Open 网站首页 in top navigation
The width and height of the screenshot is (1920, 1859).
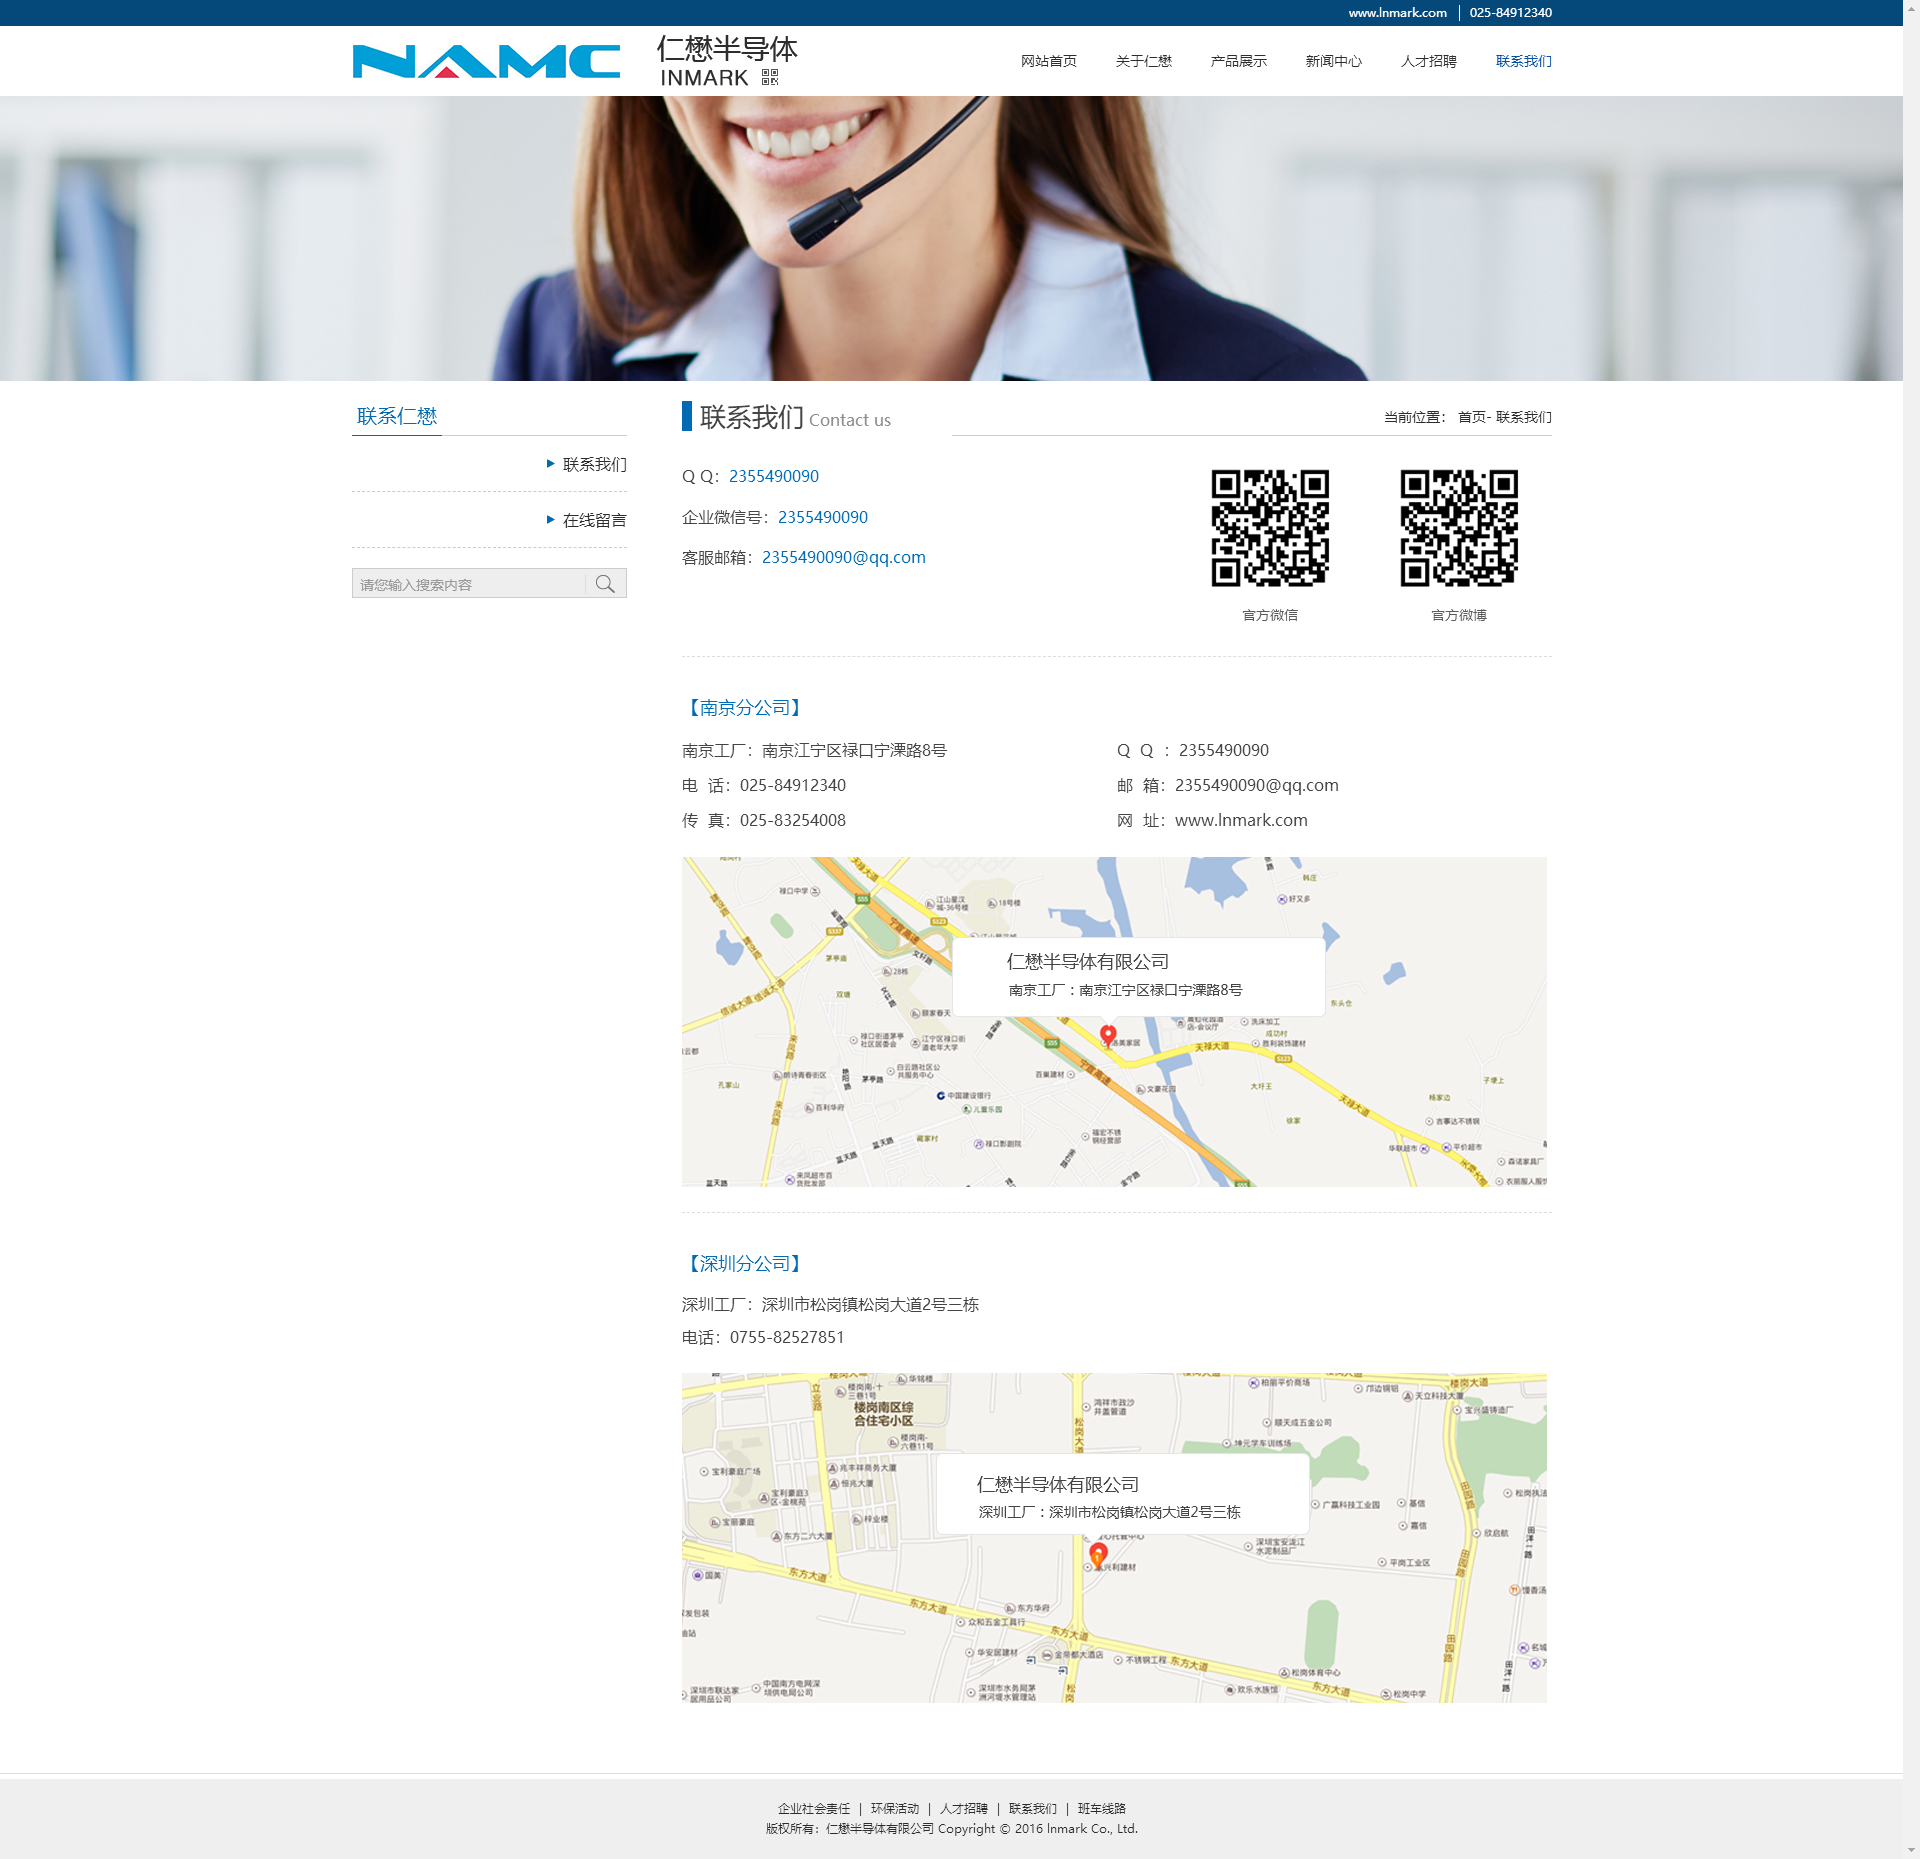tap(1048, 61)
